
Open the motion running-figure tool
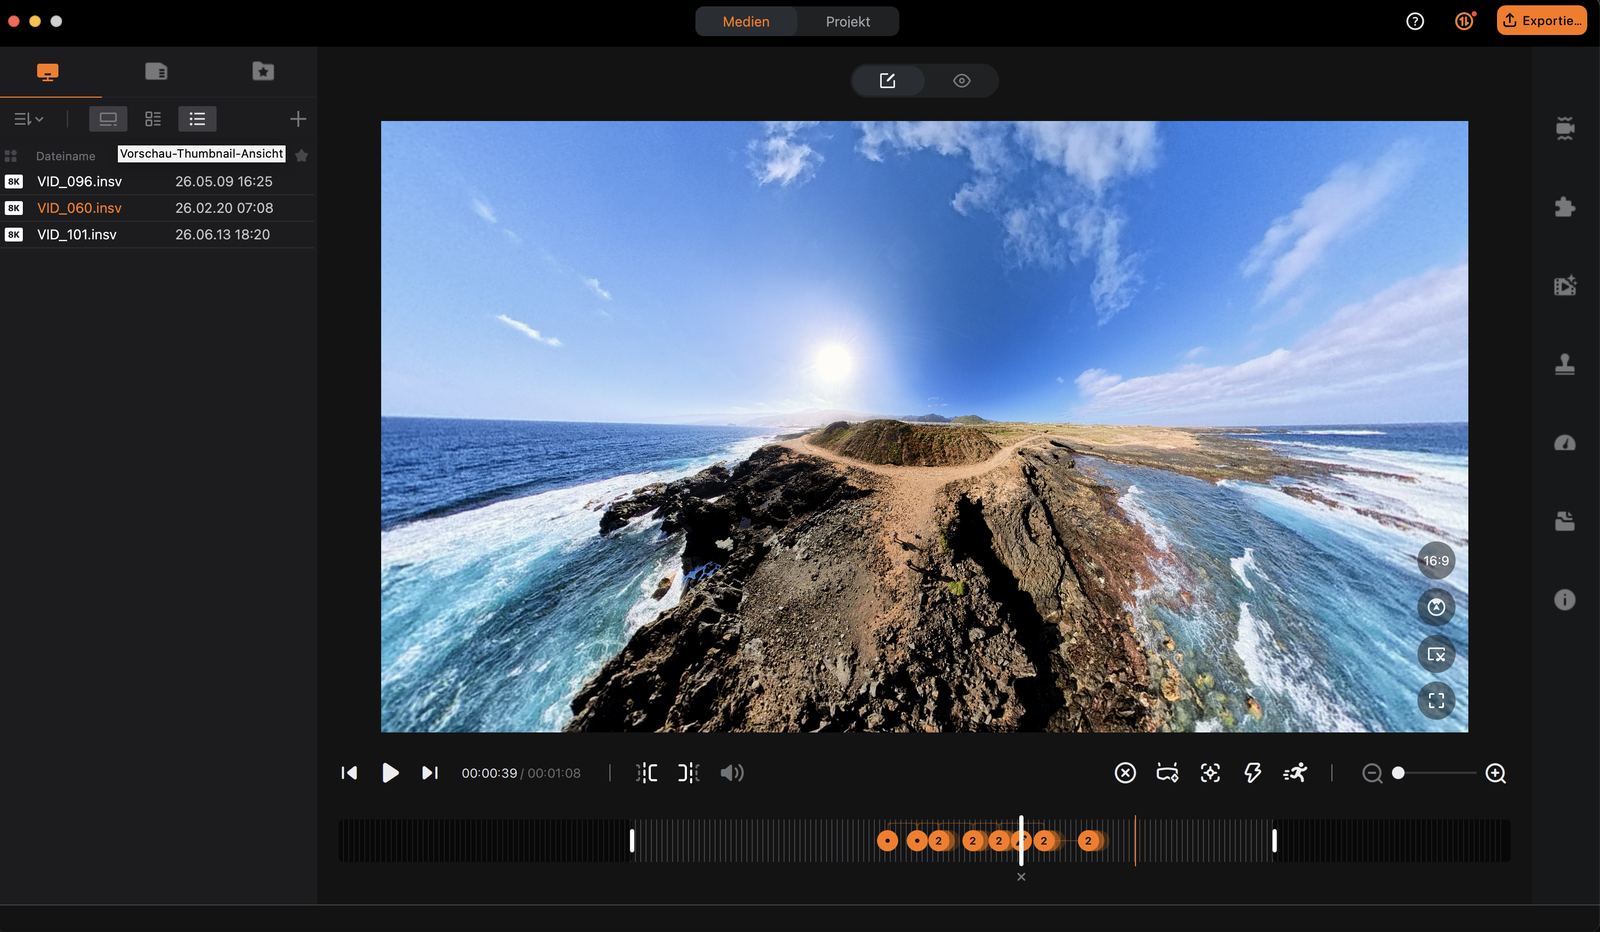1295,773
